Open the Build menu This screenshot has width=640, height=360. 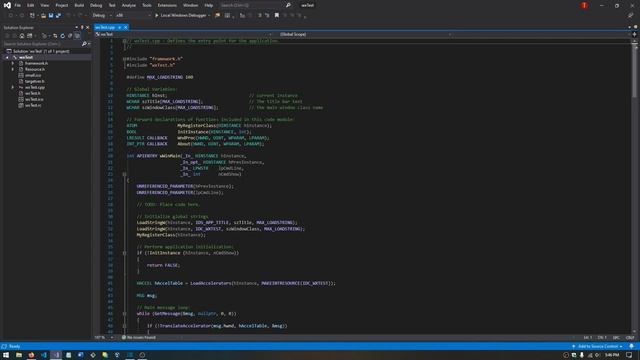point(79,5)
